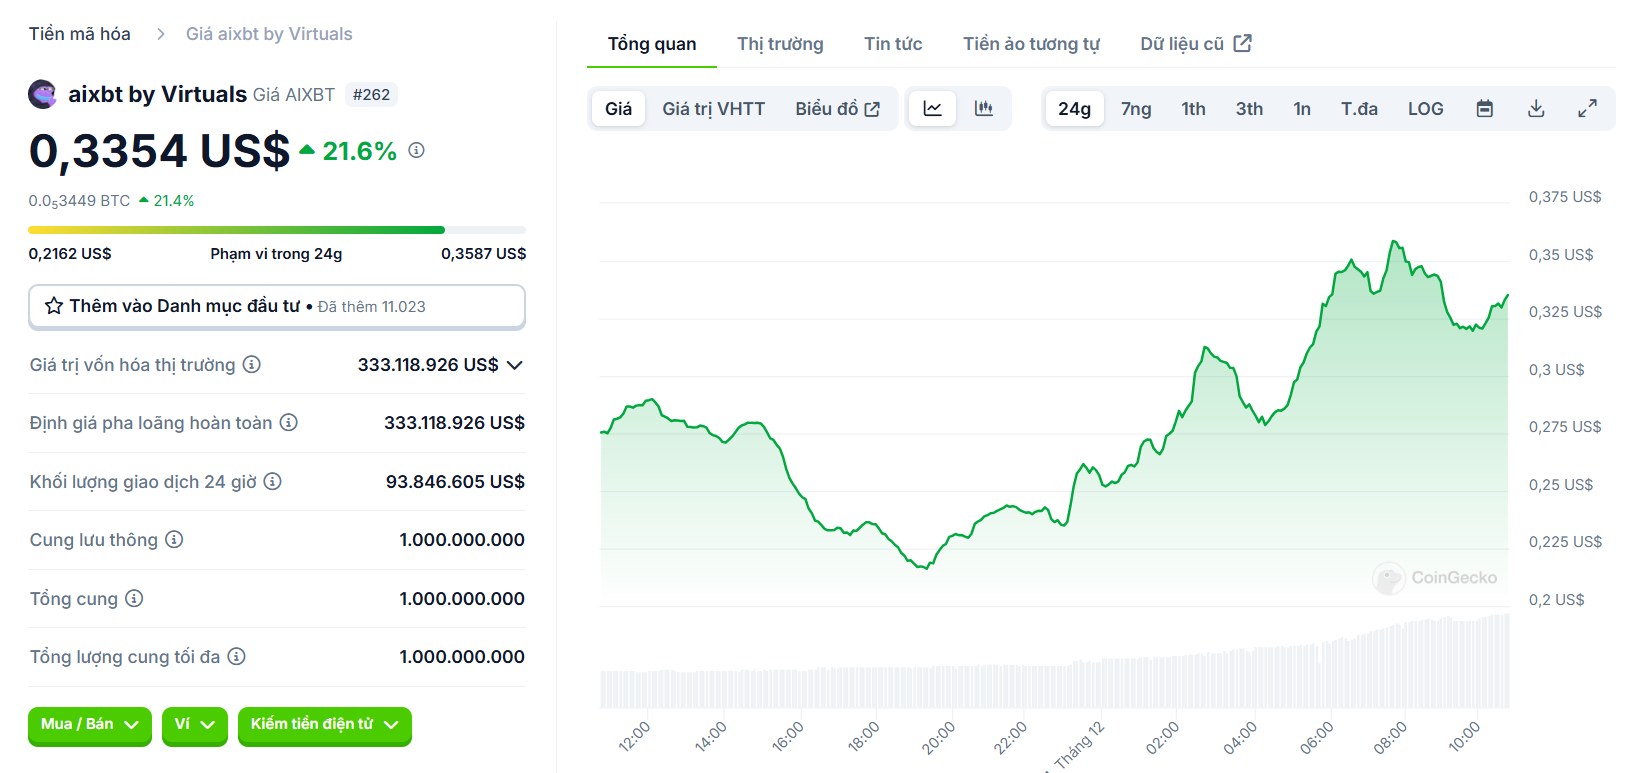The width and height of the screenshot is (1639, 773).
Task: Select Giá trị VHTT chart mode
Action: [713, 108]
